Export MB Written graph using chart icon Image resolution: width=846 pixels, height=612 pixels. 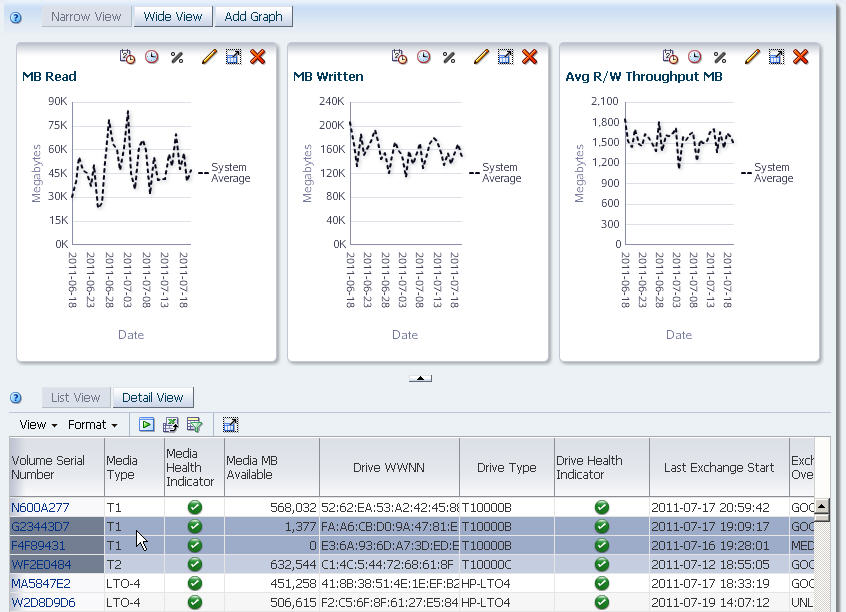click(x=505, y=57)
